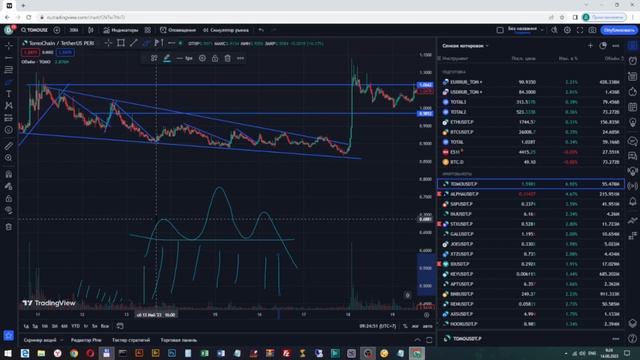Toggle magnet mode in left sidebar
The width and height of the screenshot is (640, 360).
coord(9,174)
